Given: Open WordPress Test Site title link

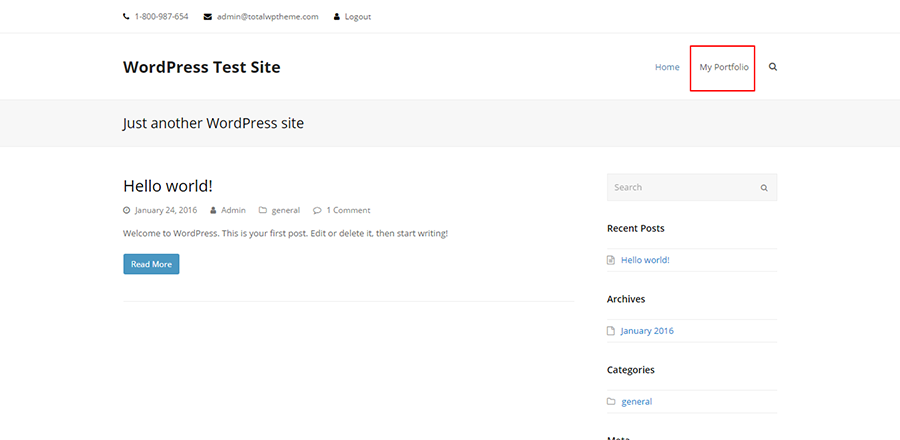Looking at the screenshot, I should pyautogui.click(x=201, y=67).
